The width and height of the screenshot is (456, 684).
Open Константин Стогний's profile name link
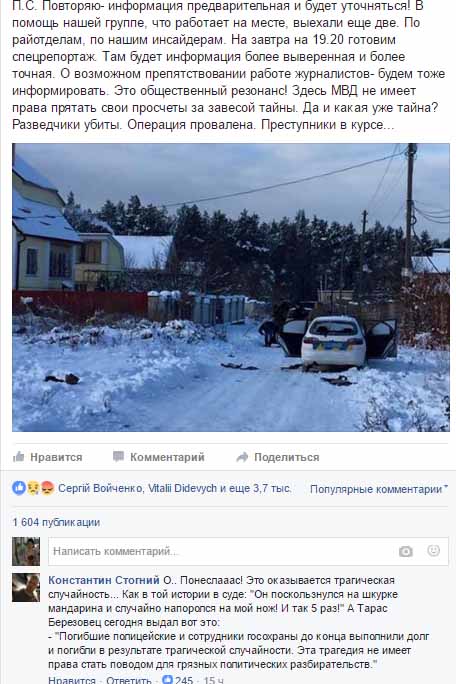point(104,580)
